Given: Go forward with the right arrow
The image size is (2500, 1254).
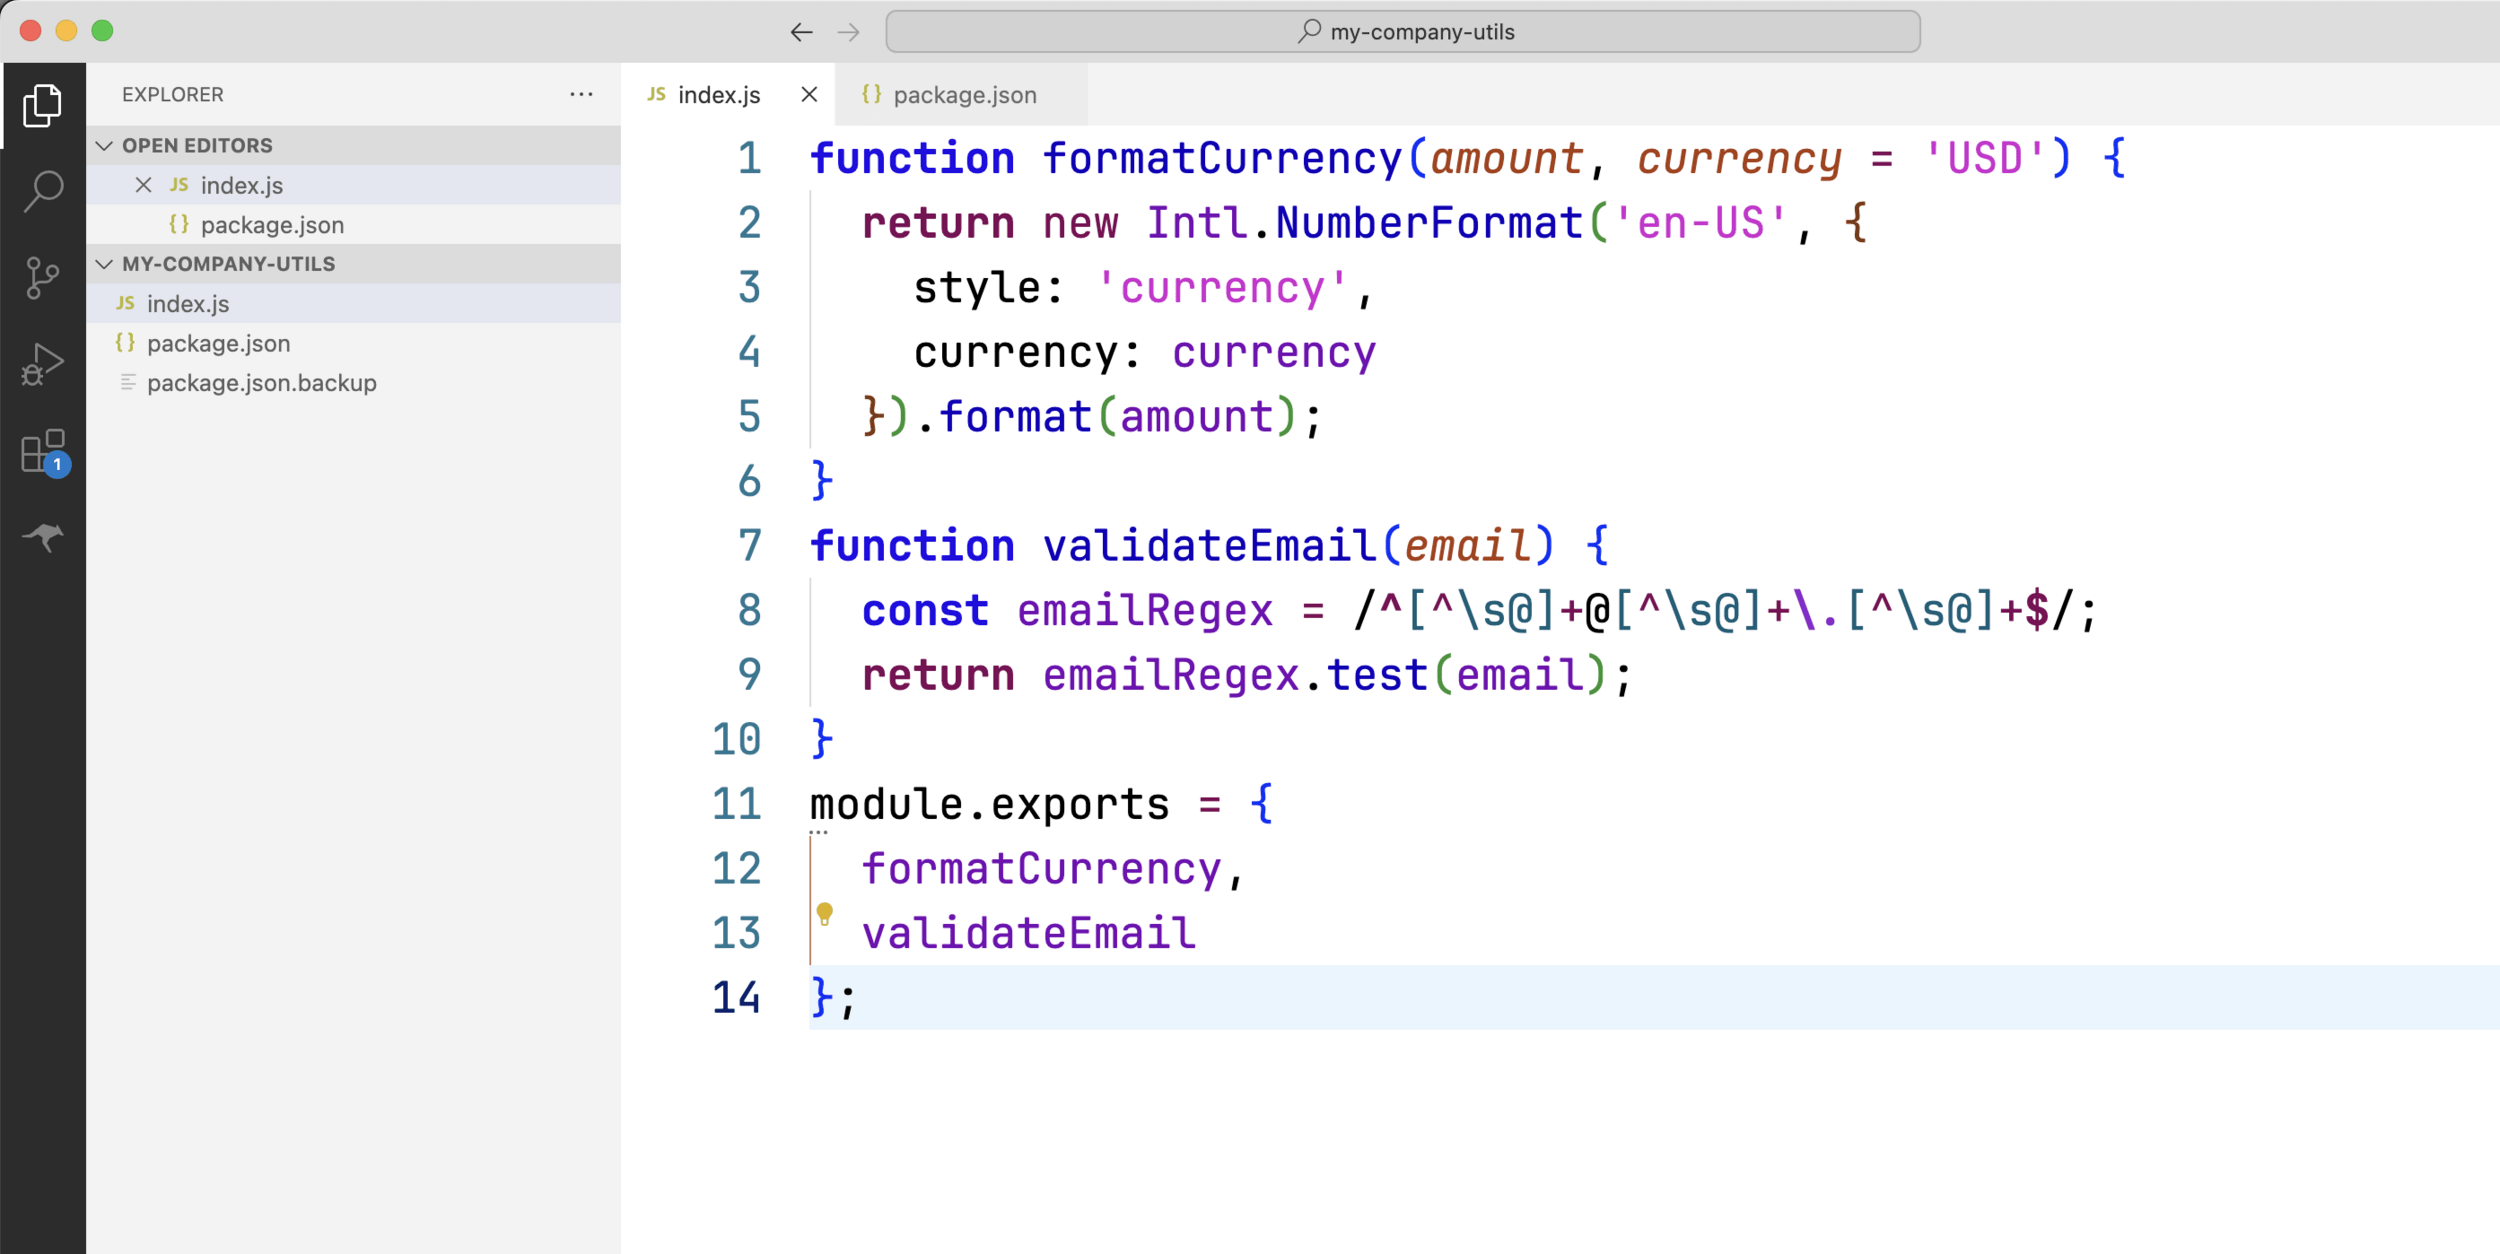Looking at the screenshot, I should point(849,32).
